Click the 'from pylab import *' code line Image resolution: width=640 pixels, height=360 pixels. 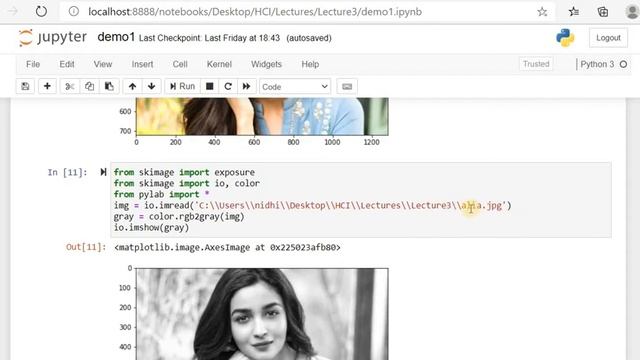[x=162, y=194]
